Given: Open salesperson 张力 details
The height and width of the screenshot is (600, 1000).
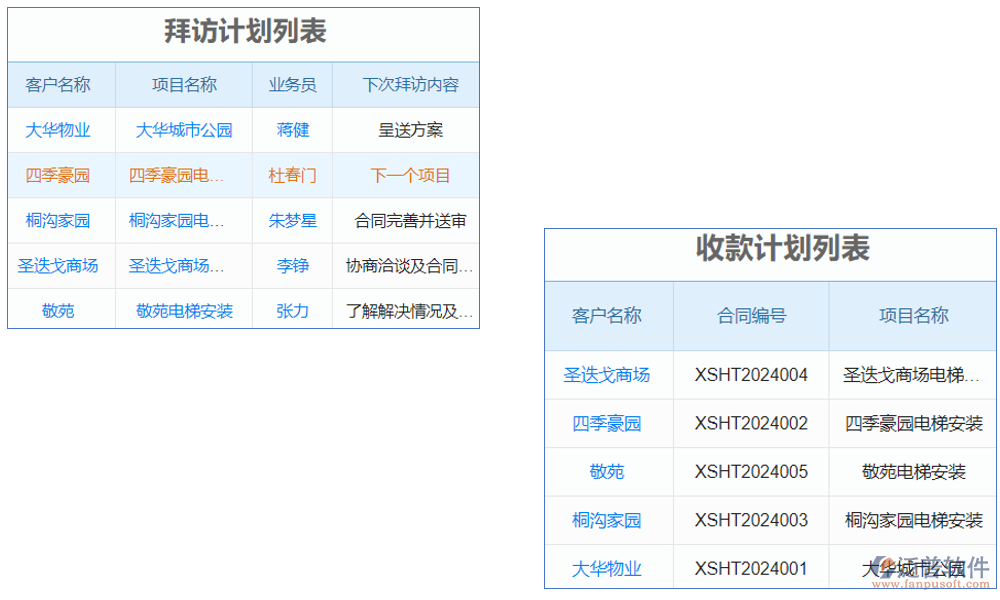Looking at the screenshot, I should [x=291, y=310].
